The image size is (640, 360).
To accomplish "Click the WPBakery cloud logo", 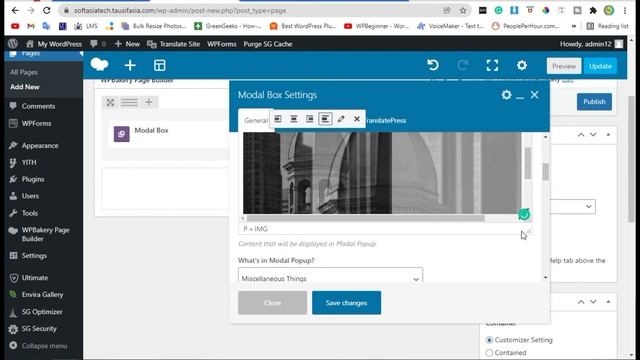I will click(99, 64).
